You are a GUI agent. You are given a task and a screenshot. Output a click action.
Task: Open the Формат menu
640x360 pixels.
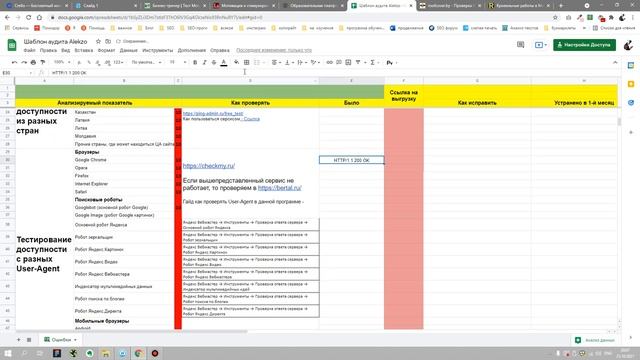107,50
